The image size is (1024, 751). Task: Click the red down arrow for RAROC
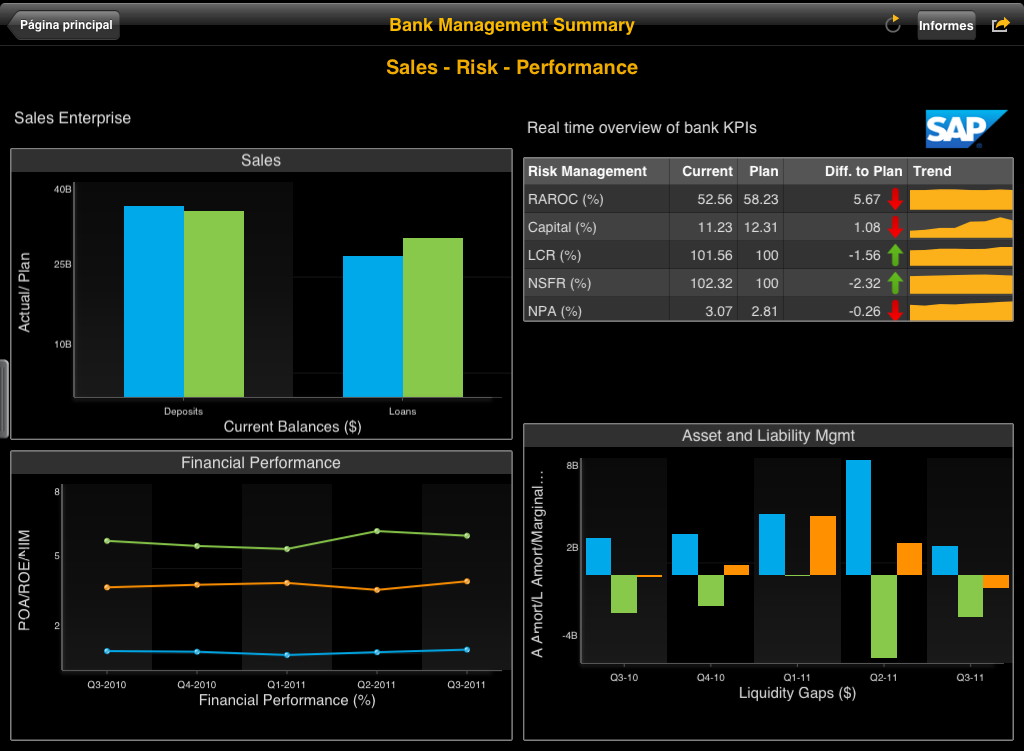tap(895, 199)
